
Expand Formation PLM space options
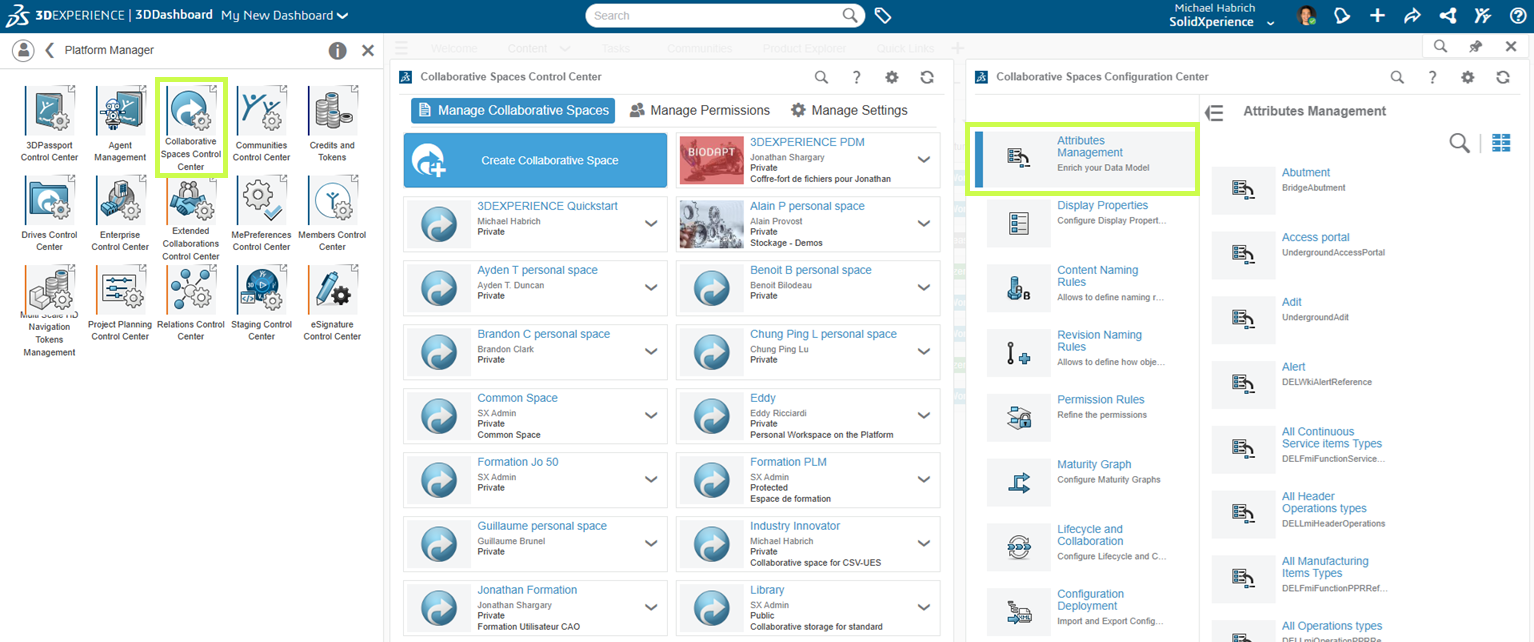click(x=924, y=480)
